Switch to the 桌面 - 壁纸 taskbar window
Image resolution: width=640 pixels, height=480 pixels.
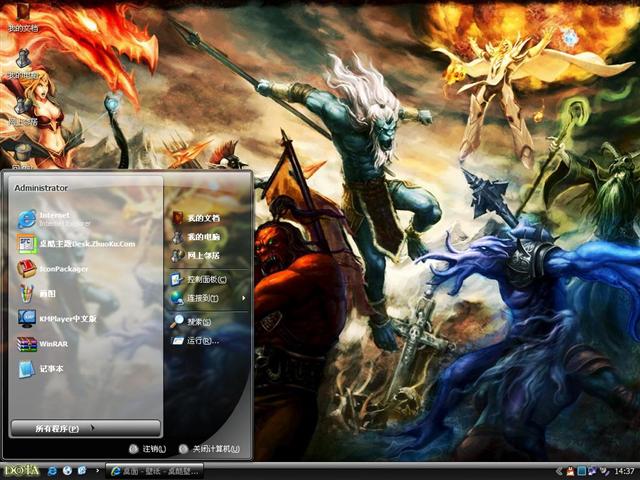coord(154,471)
